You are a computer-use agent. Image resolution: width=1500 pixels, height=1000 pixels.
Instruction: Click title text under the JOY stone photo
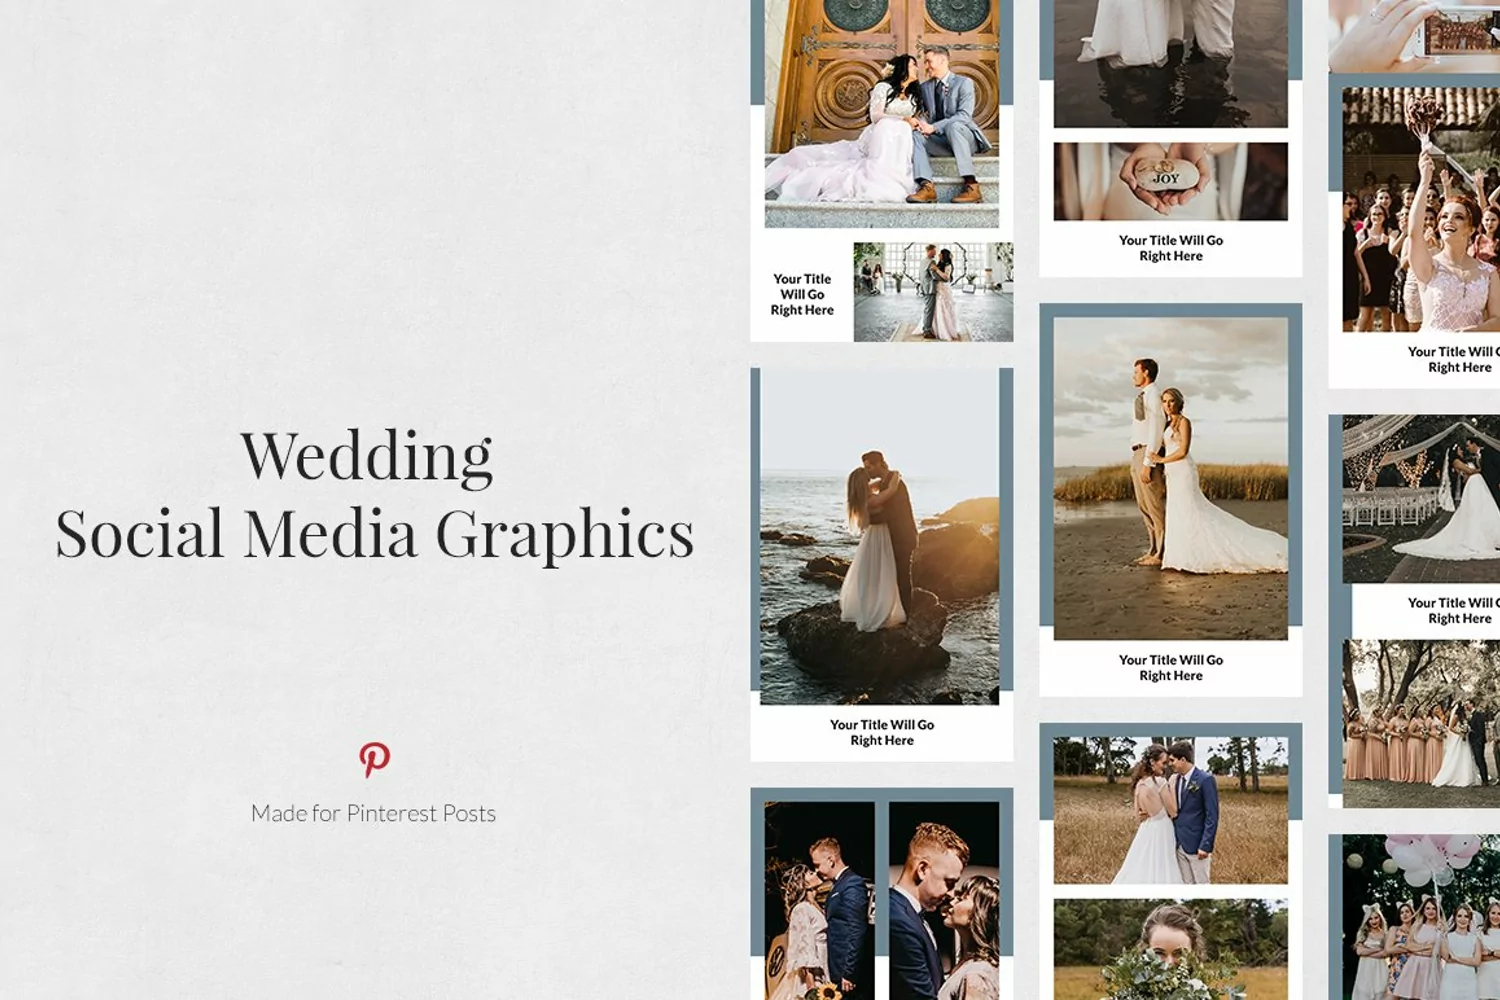tap(1170, 248)
